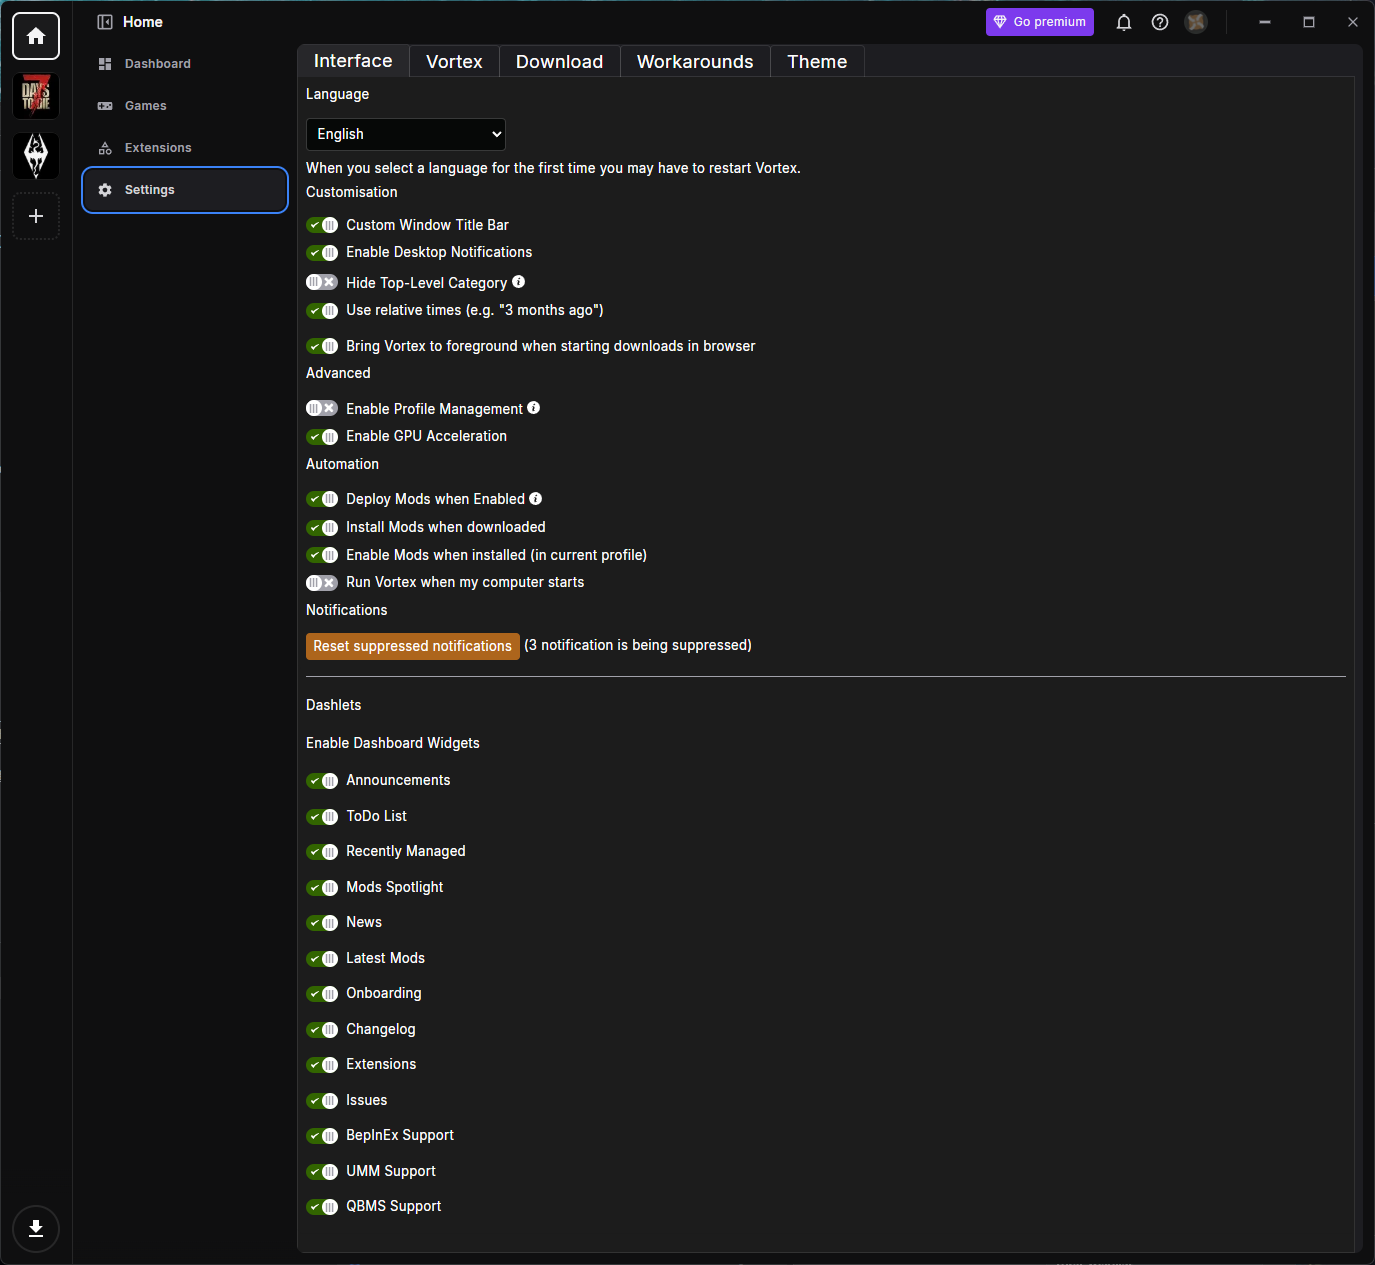Turn on Enable Profile Management
Image resolution: width=1375 pixels, height=1265 pixels.
point(322,409)
